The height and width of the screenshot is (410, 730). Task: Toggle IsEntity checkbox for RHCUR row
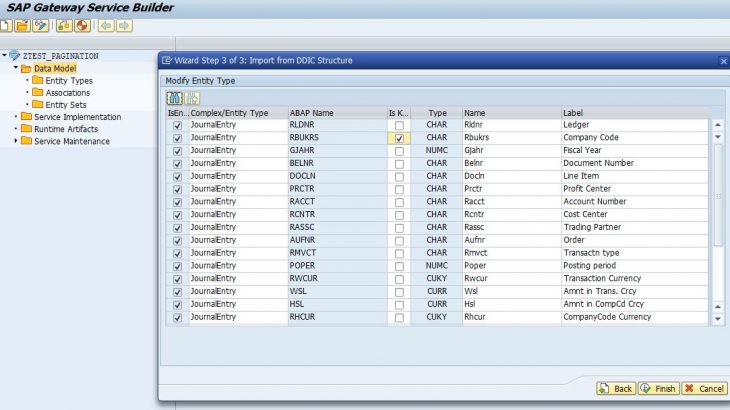pyautogui.click(x=177, y=317)
